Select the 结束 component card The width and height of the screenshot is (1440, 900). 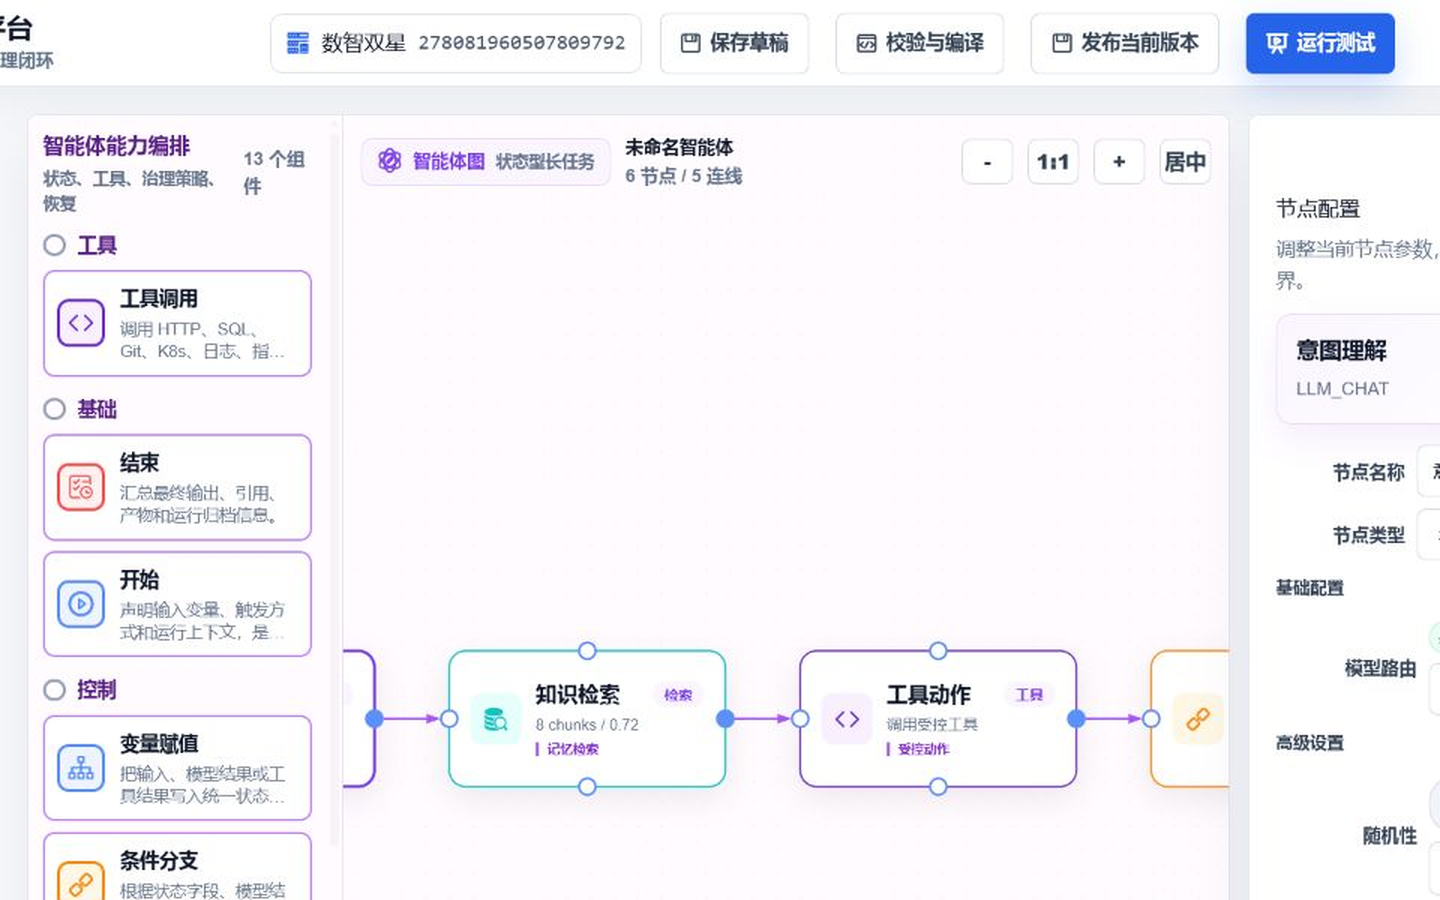point(177,487)
